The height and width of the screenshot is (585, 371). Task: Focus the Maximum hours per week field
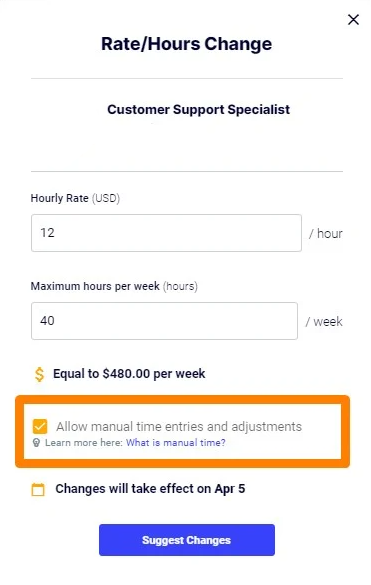point(164,321)
